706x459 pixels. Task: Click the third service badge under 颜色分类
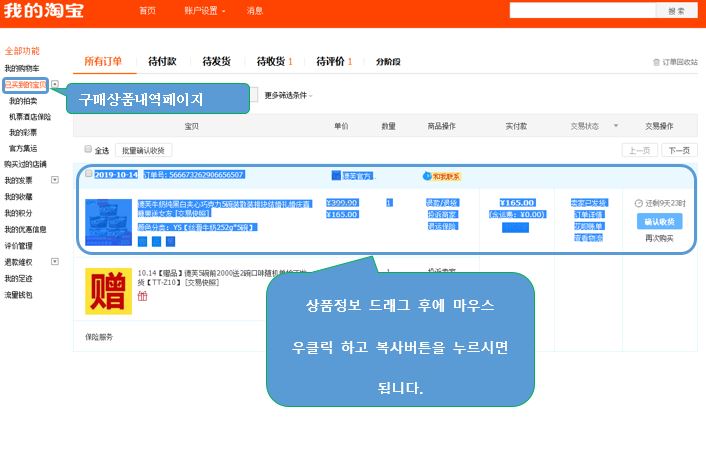click(170, 242)
